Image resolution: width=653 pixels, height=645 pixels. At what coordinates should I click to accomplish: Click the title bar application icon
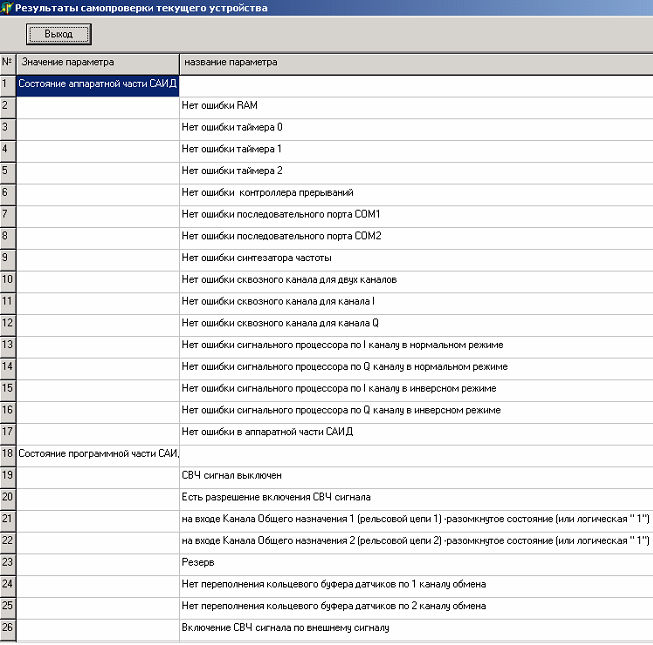(x=7, y=8)
